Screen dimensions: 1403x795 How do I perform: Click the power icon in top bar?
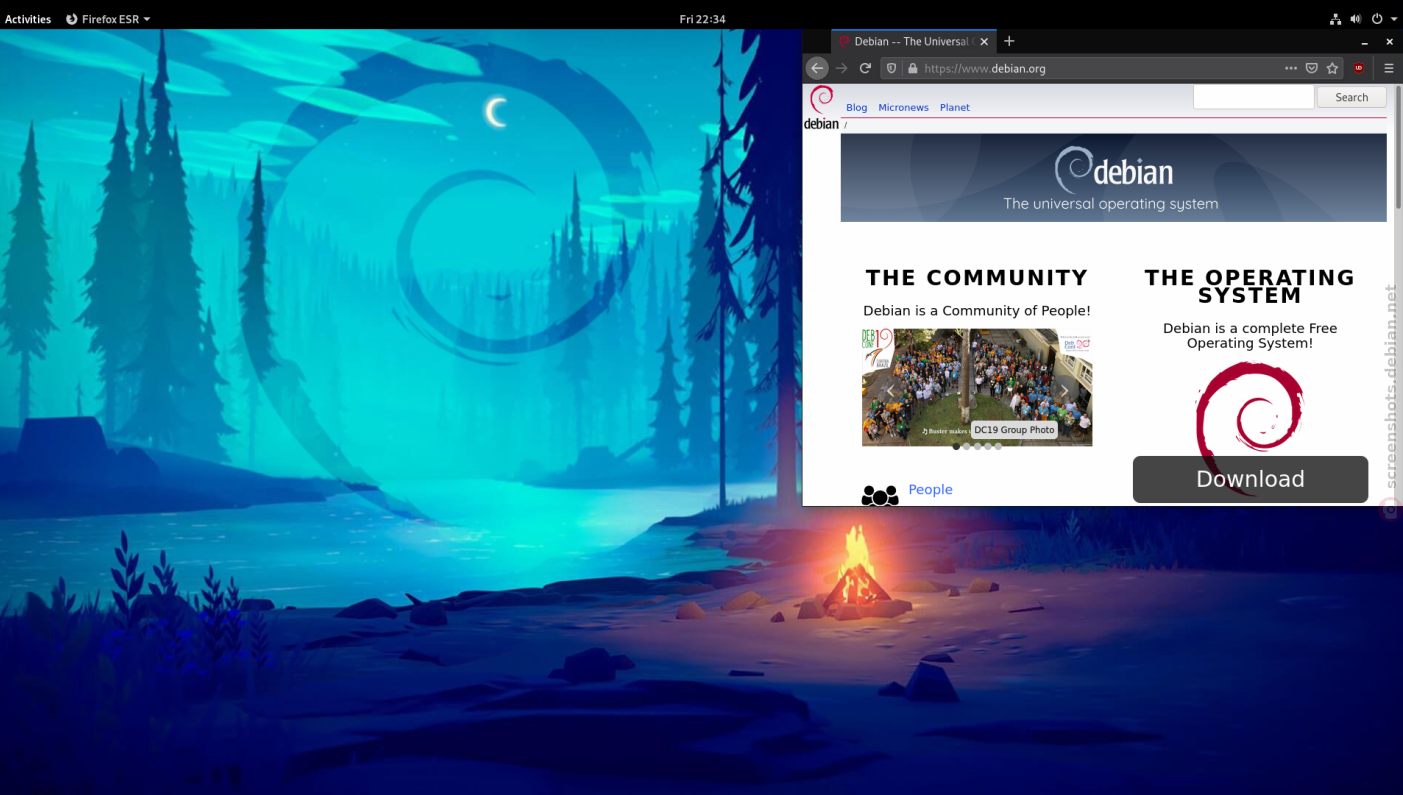pos(1377,19)
